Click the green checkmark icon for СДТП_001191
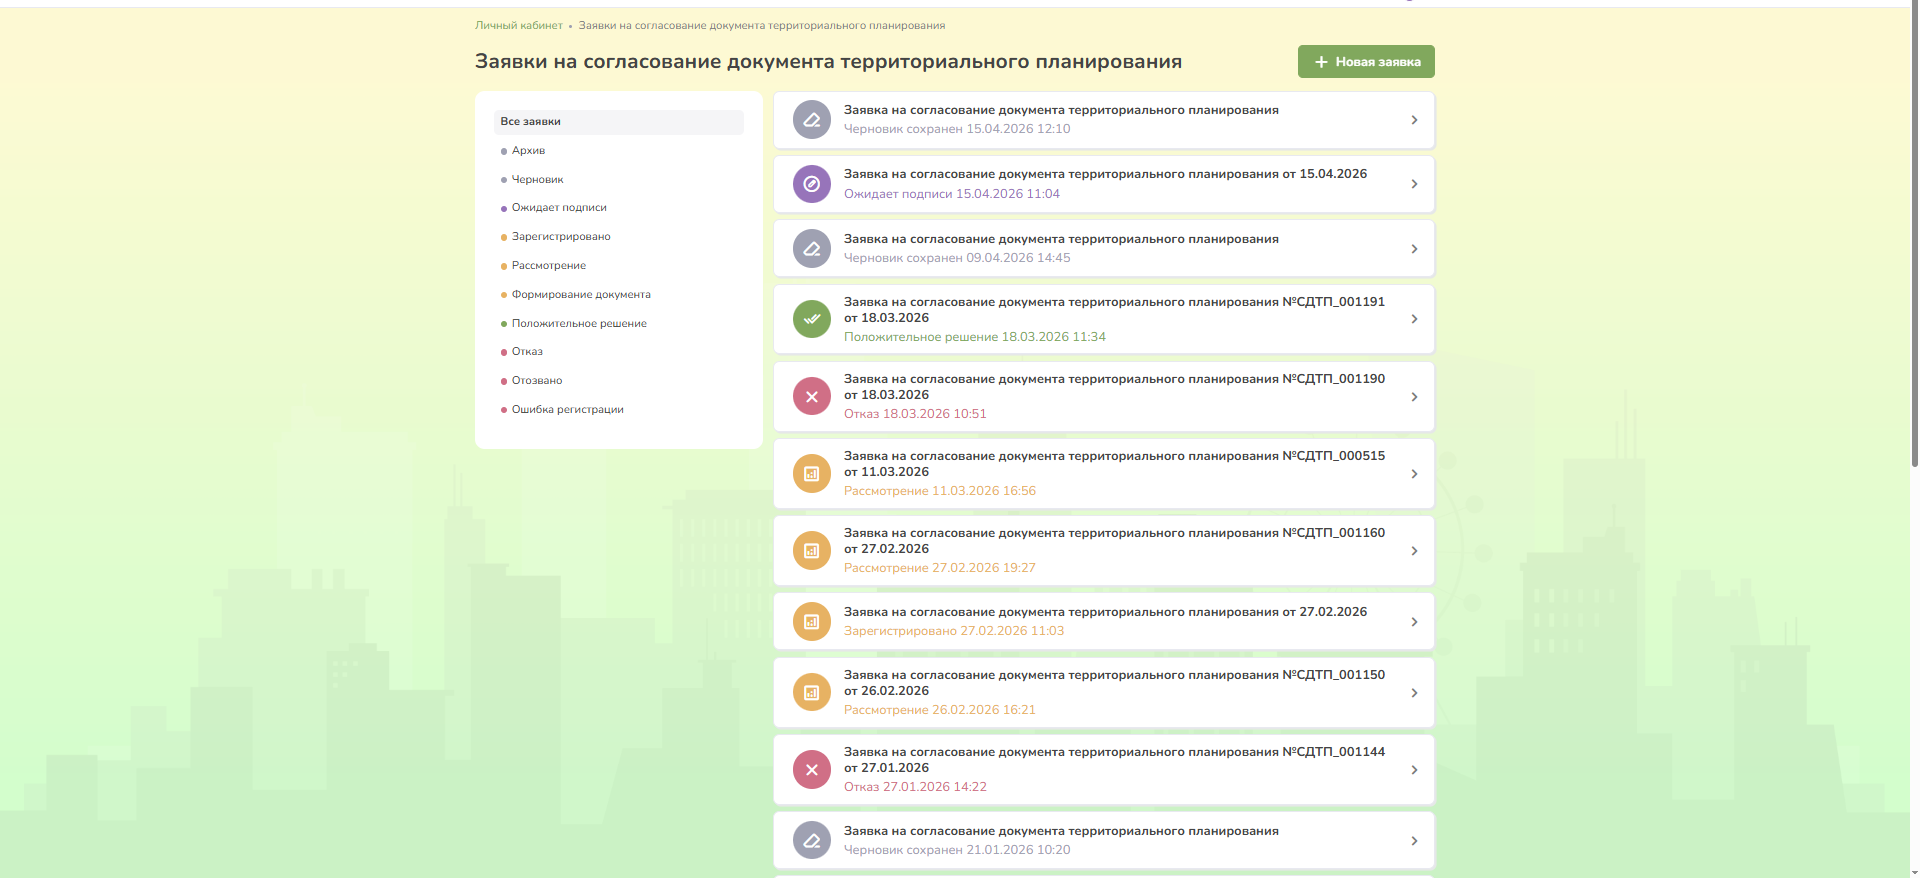 point(811,319)
